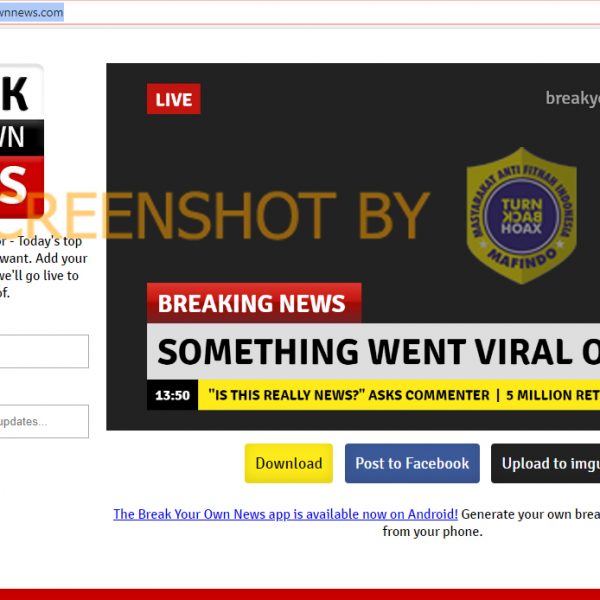Click the black middle block of the logo
The height and width of the screenshot is (600, 600).
click(21, 137)
